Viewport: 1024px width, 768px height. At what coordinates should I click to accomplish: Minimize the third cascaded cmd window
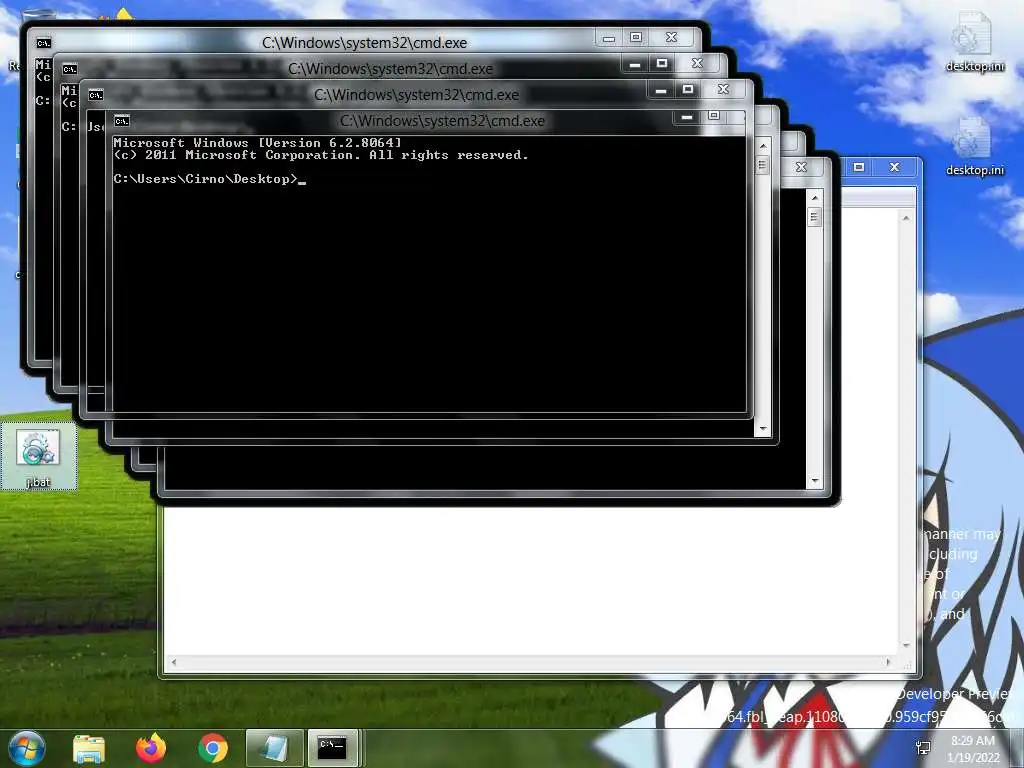661,90
